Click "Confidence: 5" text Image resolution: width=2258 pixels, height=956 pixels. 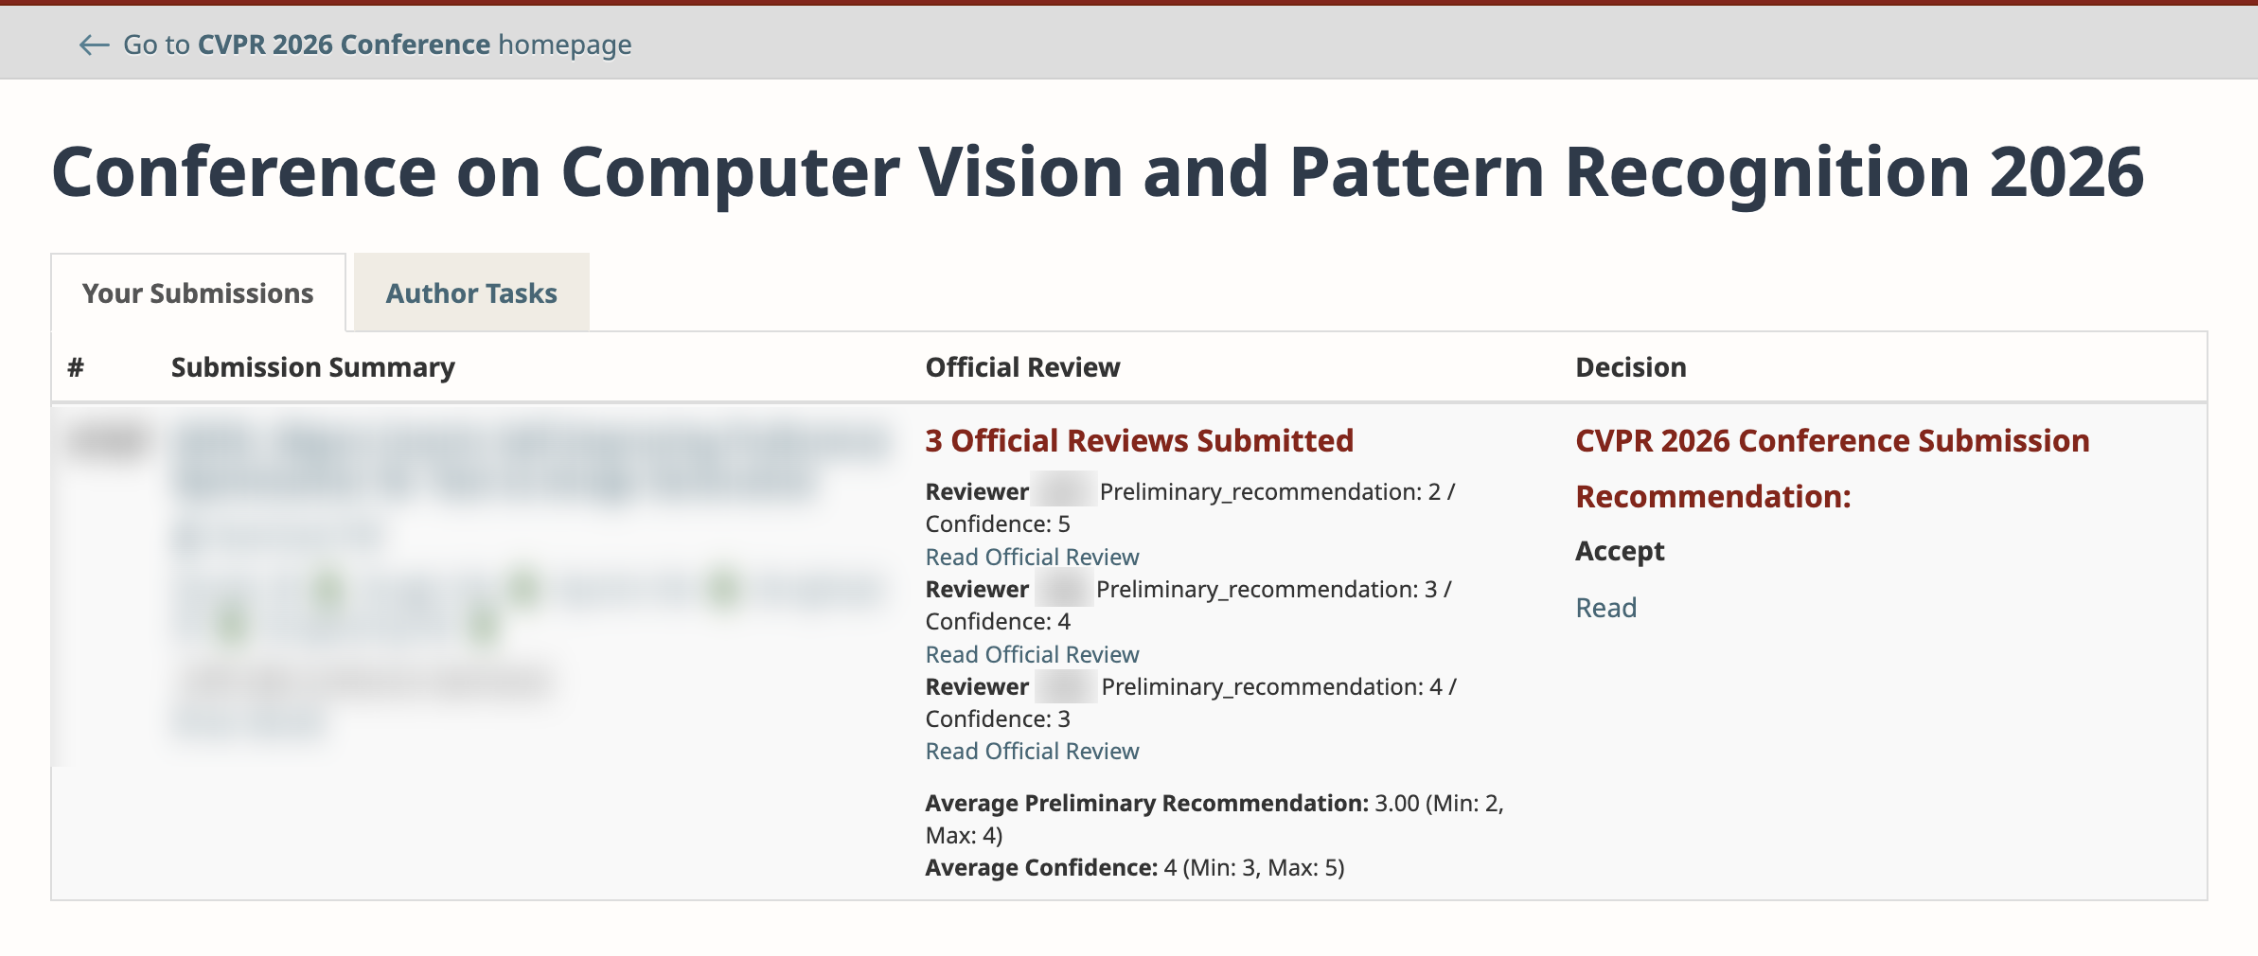pyautogui.click(x=997, y=524)
